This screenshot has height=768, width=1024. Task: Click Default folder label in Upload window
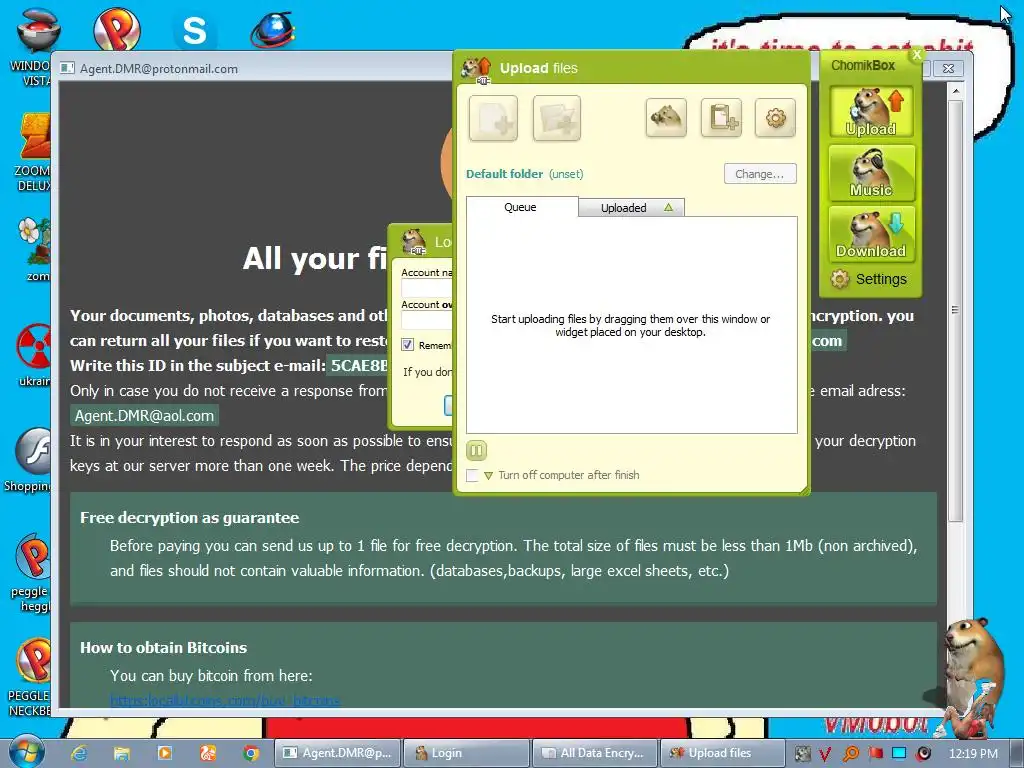[x=504, y=174]
